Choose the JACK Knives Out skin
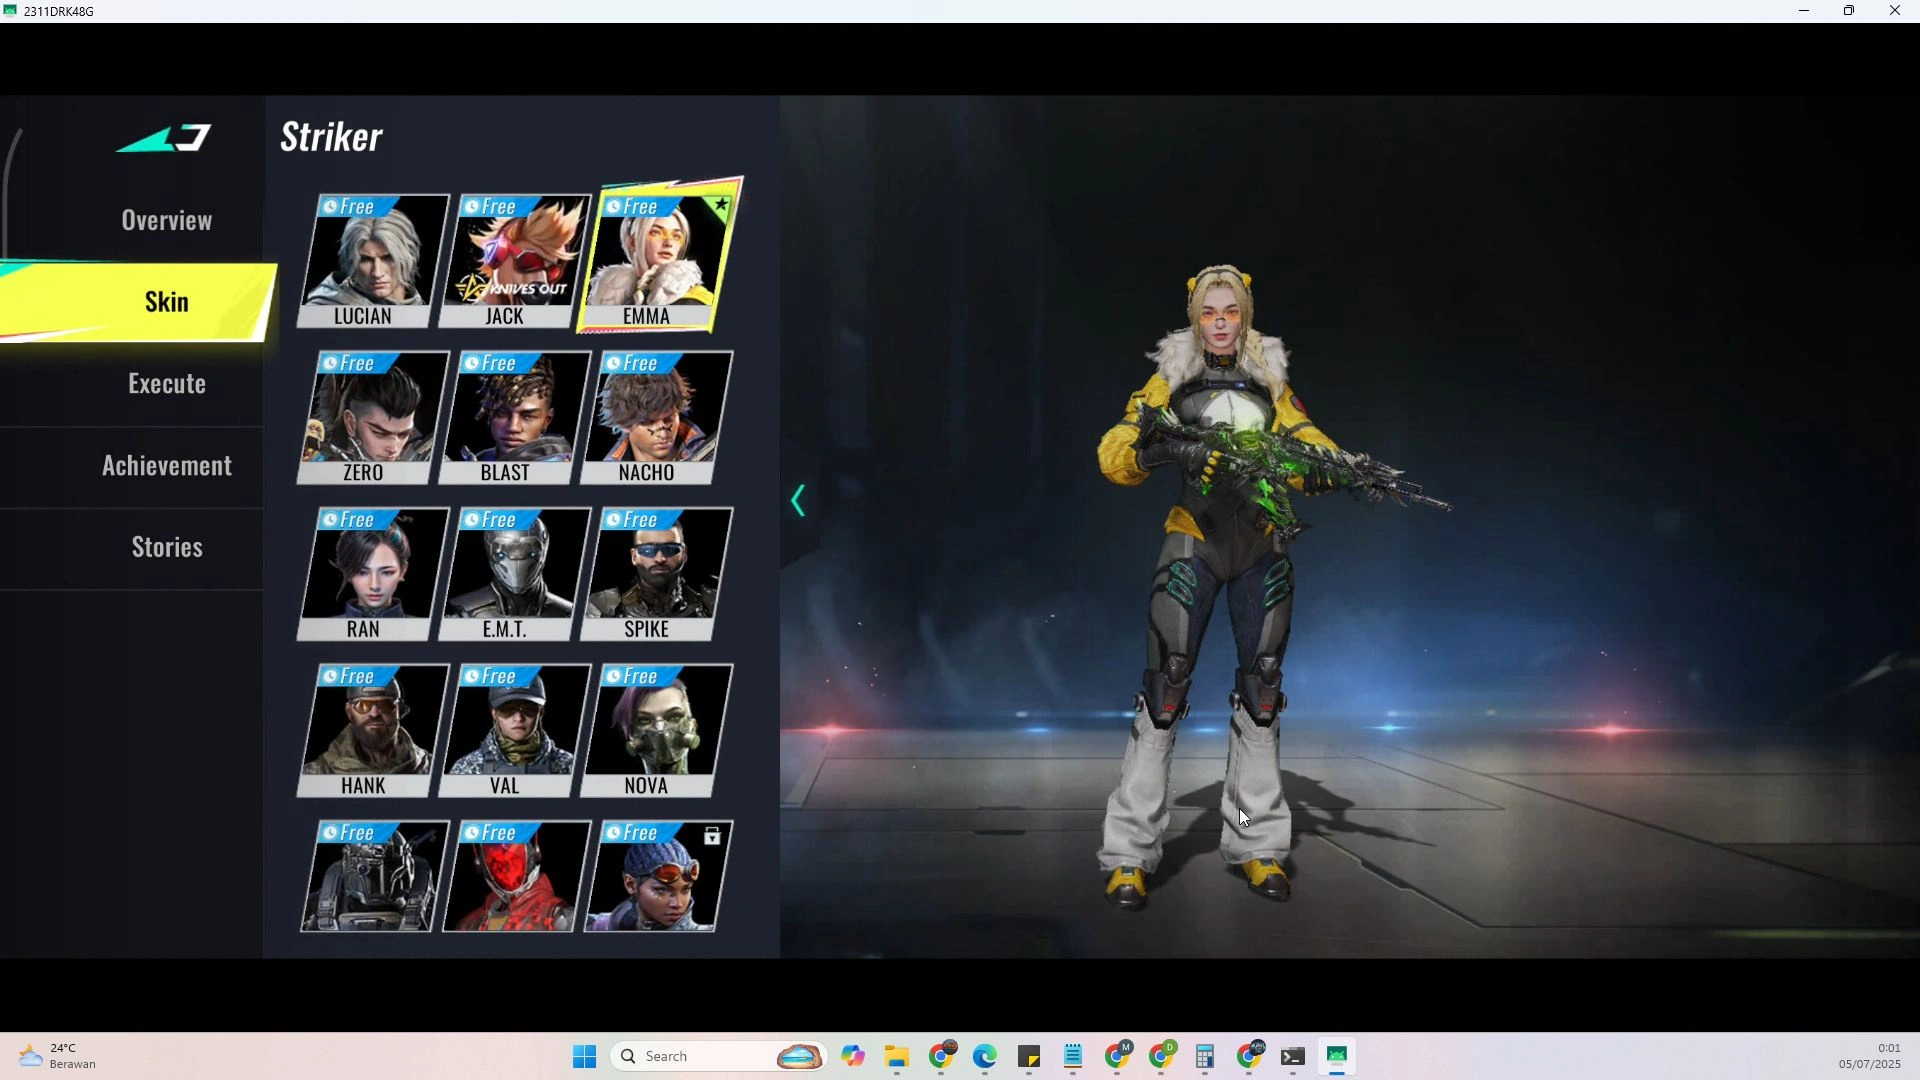This screenshot has height=1080, width=1920. (514, 260)
